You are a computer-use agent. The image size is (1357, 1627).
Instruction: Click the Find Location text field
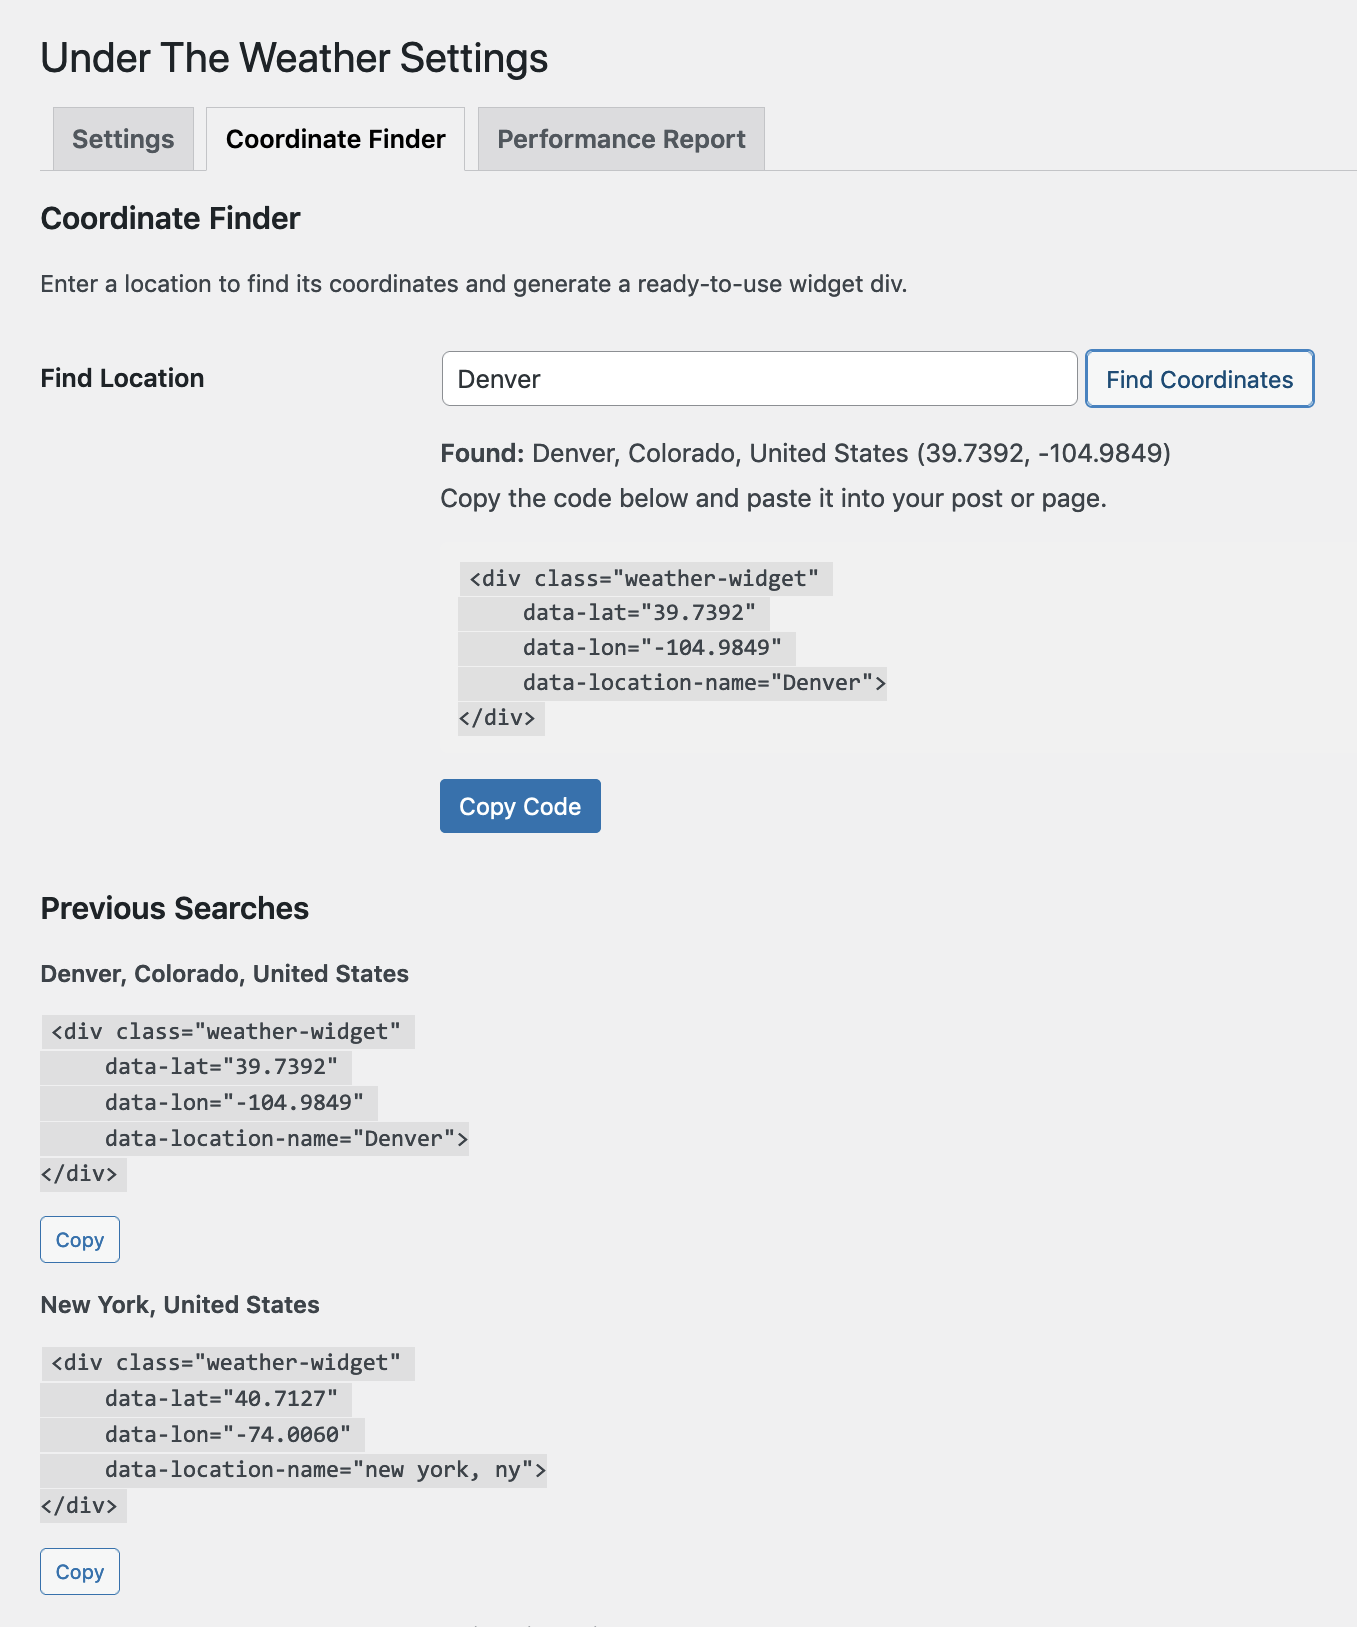click(759, 379)
